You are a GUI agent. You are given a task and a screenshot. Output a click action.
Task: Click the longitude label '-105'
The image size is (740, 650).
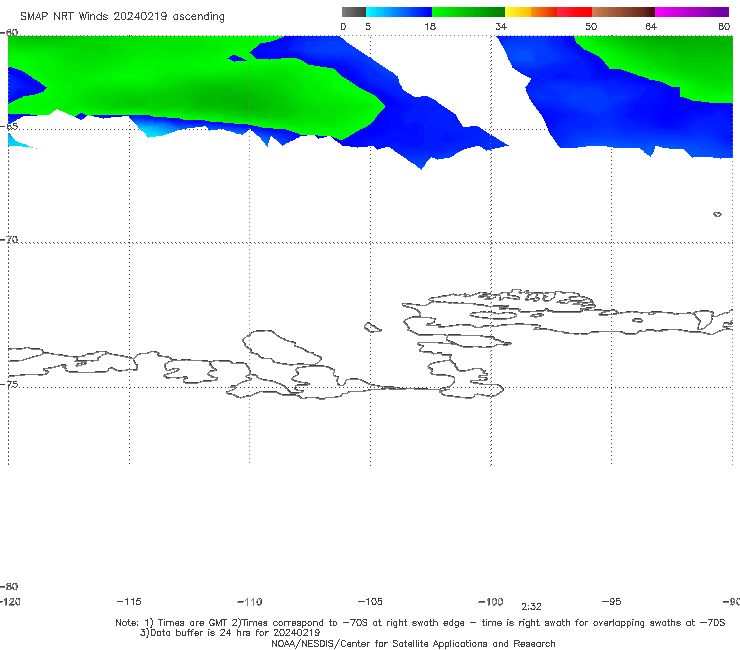tap(370, 601)
